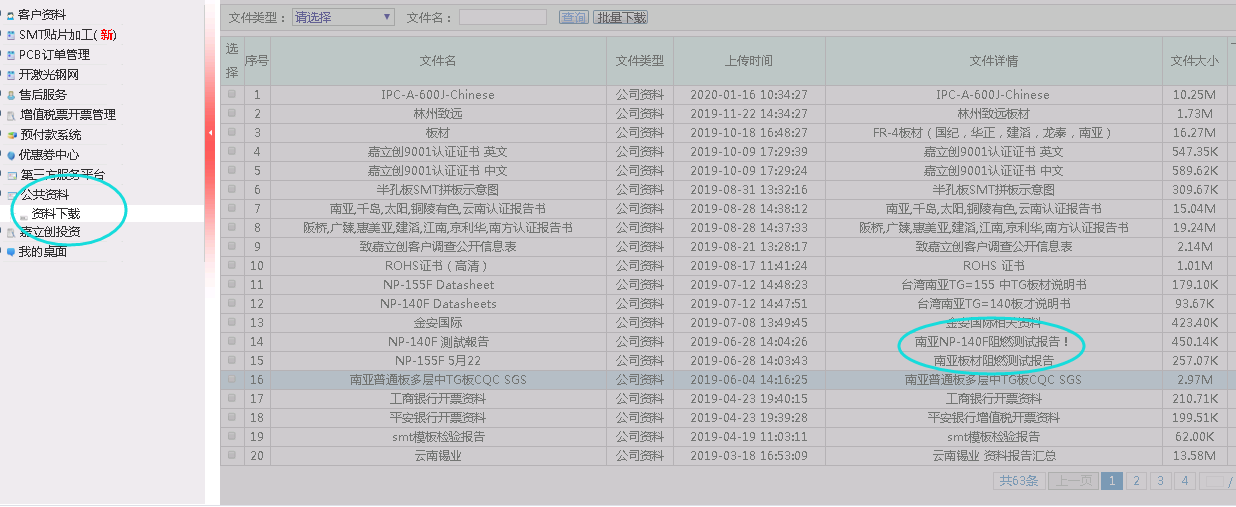Click the 优惠券中心 sidebar icon

coord(11,155)
